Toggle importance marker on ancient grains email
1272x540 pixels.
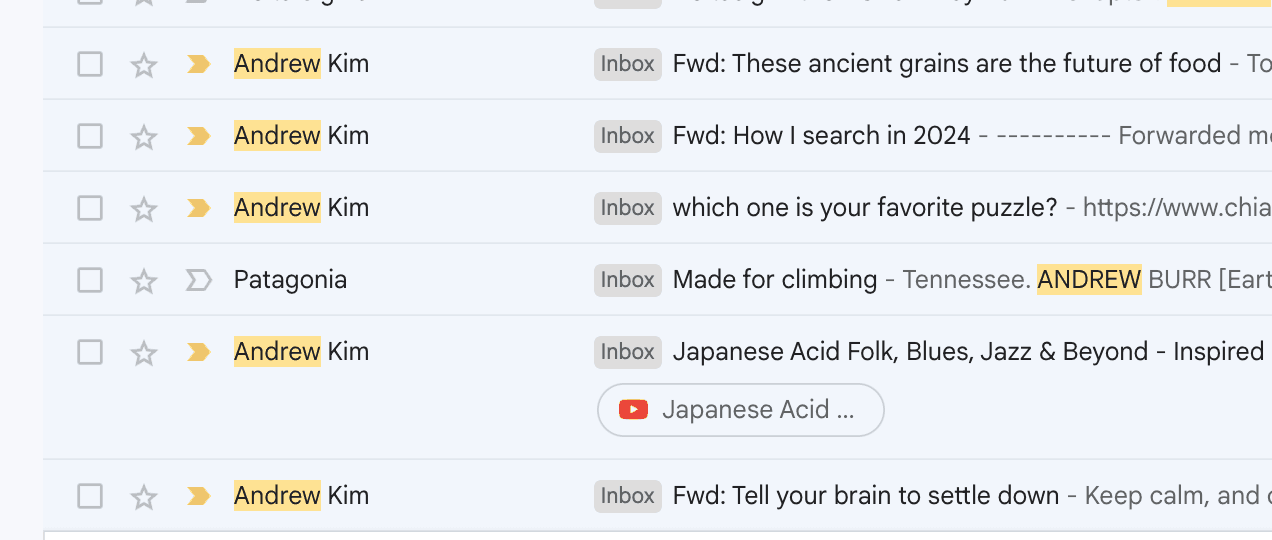tap(199, 64)
